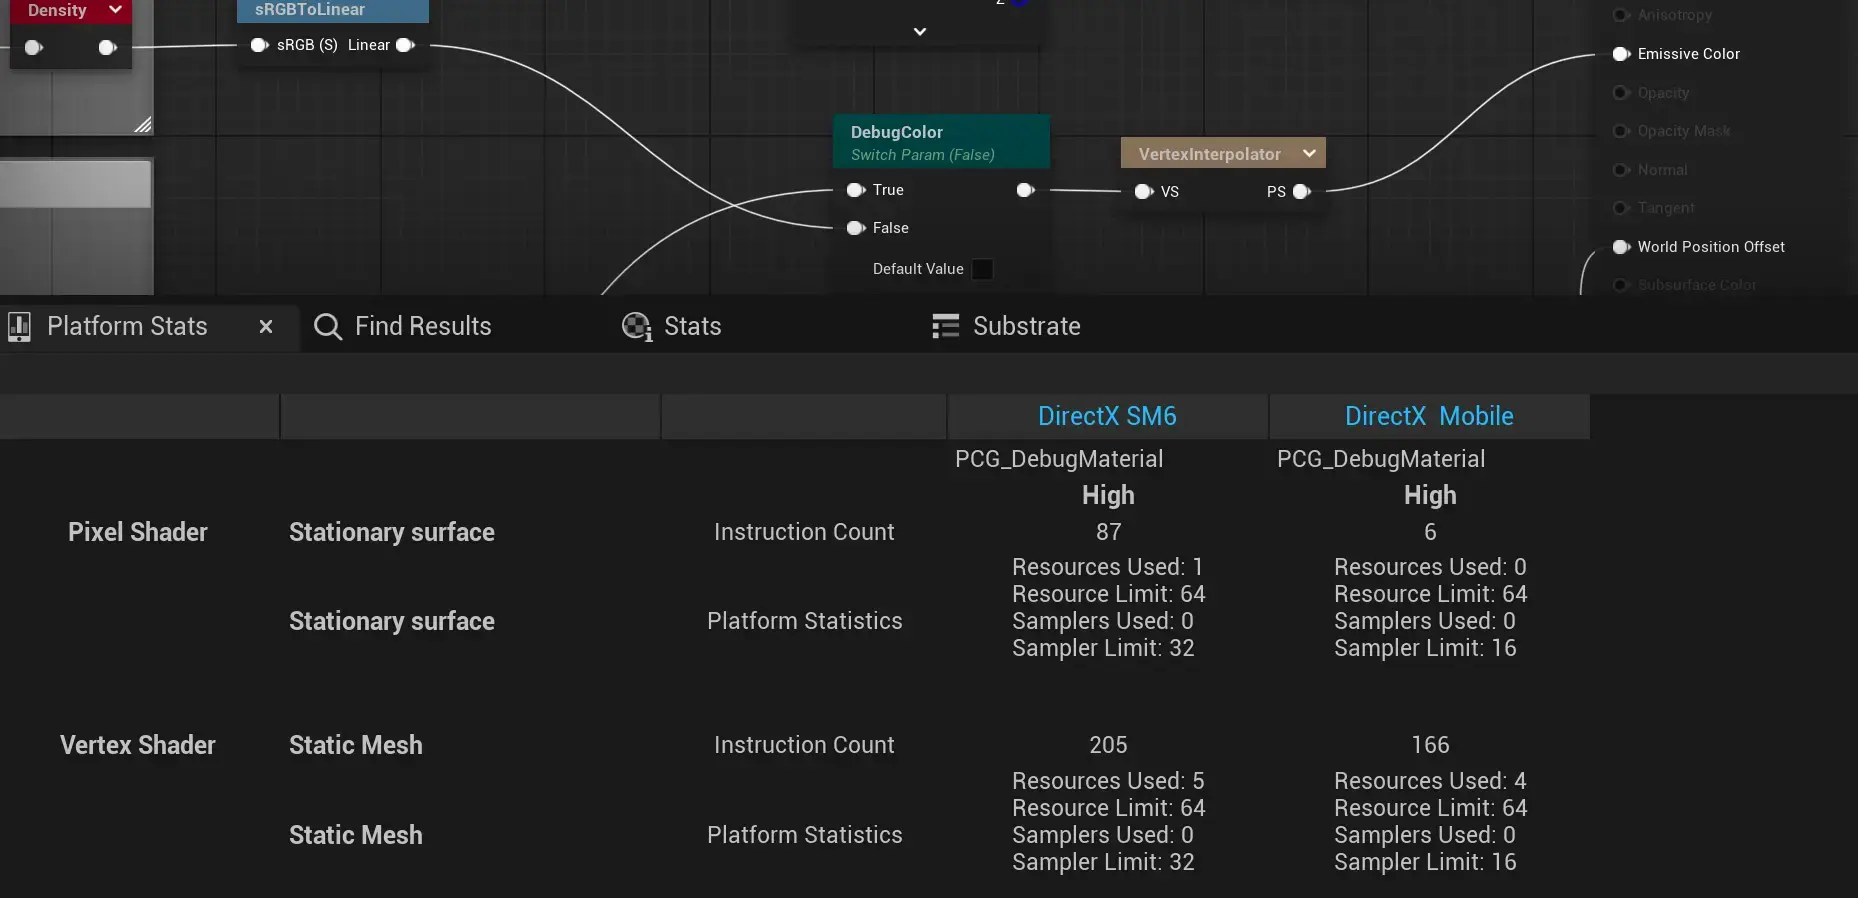Image resolution: width=1858 pixels, height=898 pixels.
Task: Click the World Position Offset input pin
Action: pos(1621,247)
